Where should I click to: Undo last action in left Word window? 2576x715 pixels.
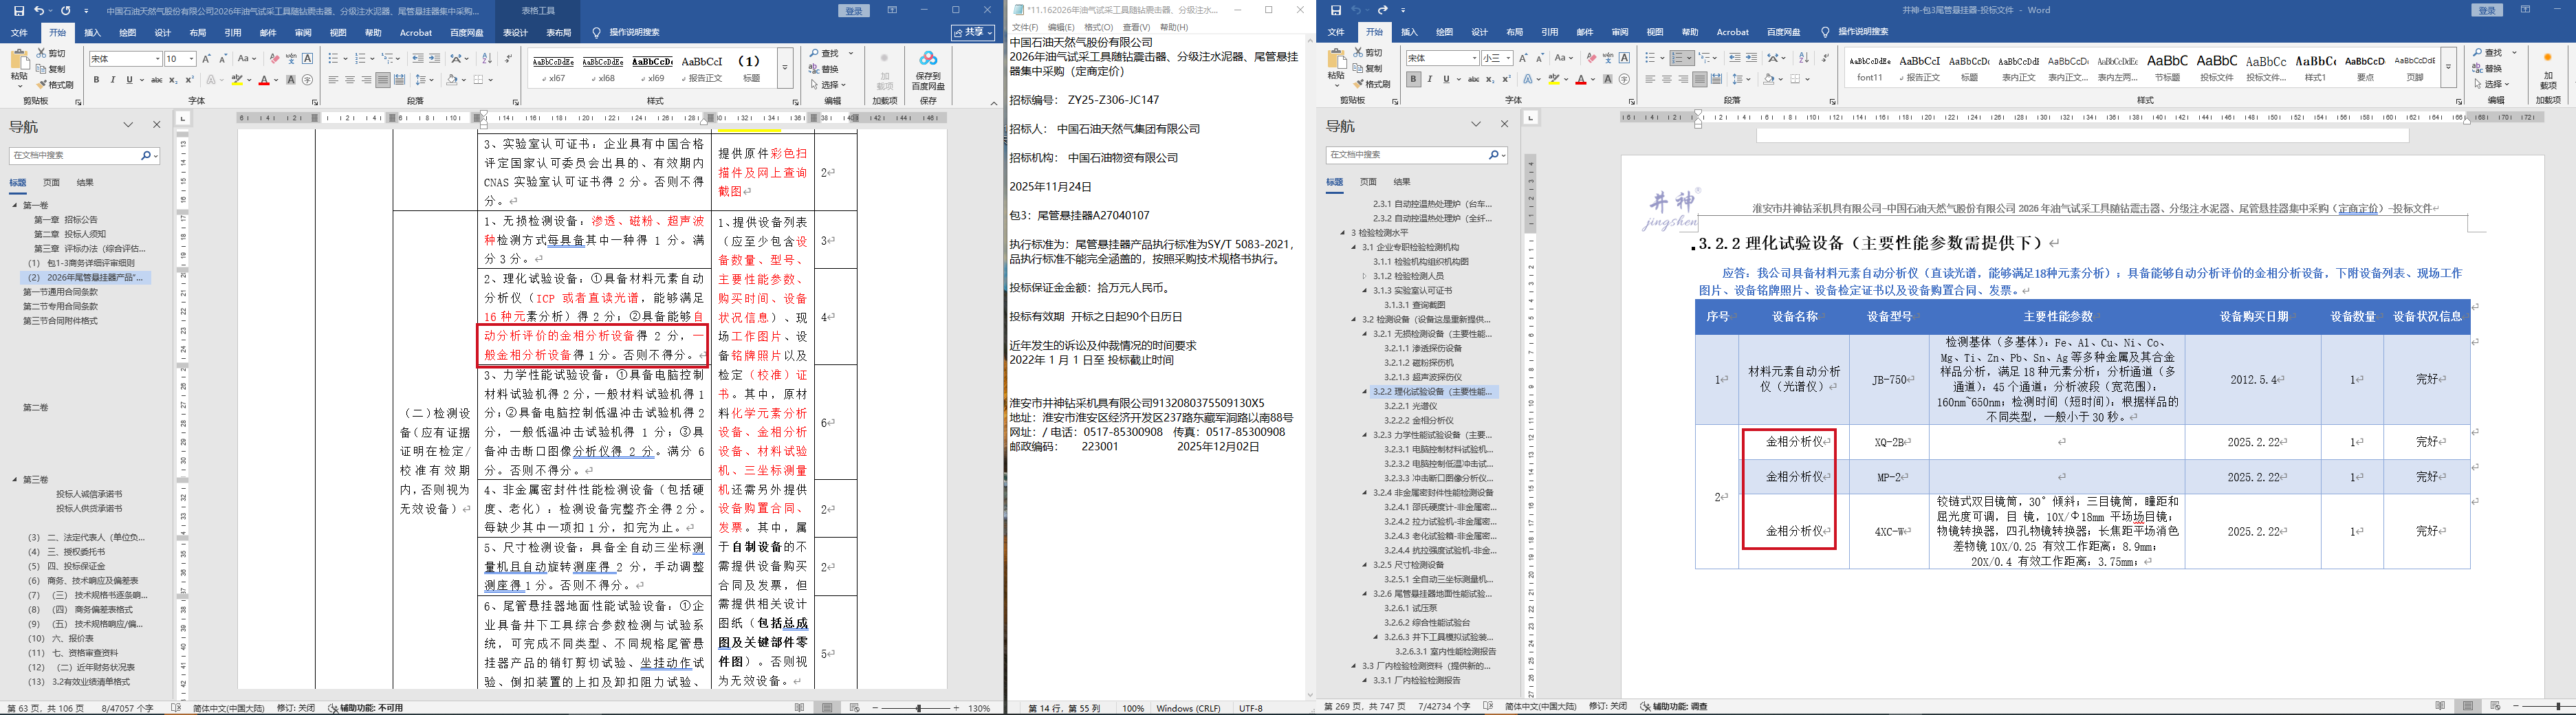(x=39, y=10)
